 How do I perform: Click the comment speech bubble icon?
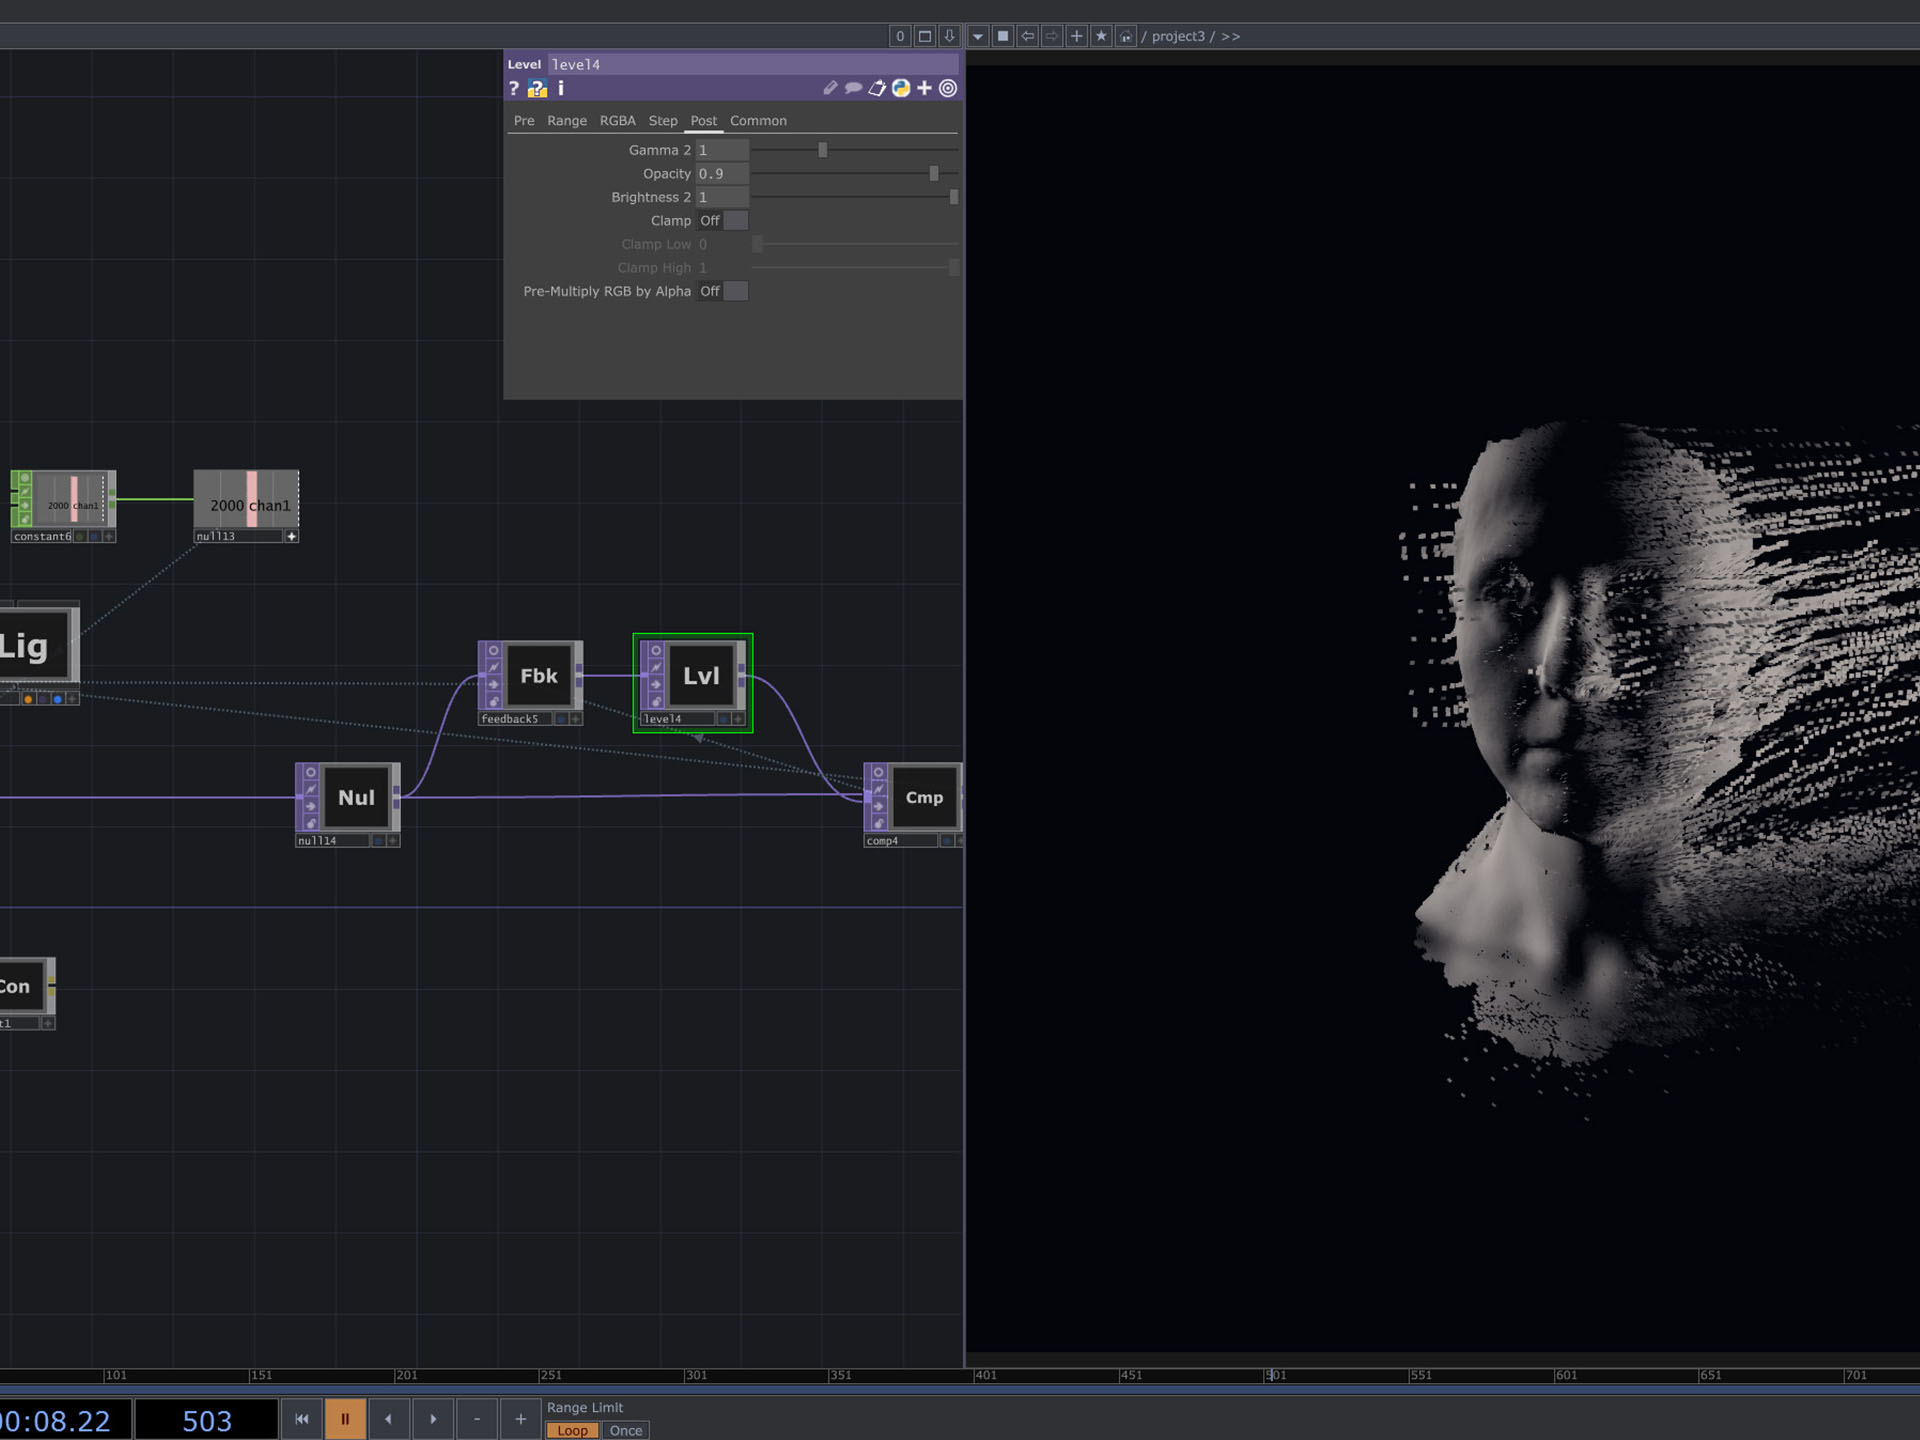point(853,89)
